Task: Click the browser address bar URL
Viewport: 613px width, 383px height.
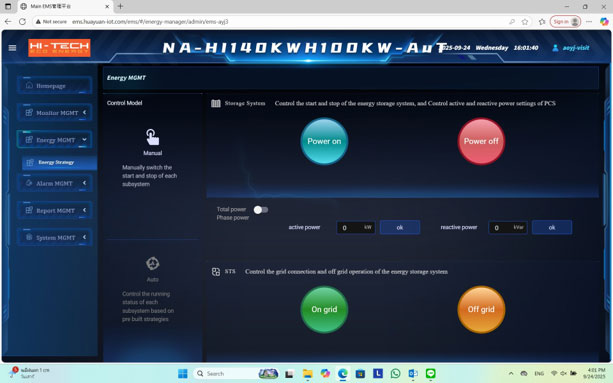Action: [150, 22]
